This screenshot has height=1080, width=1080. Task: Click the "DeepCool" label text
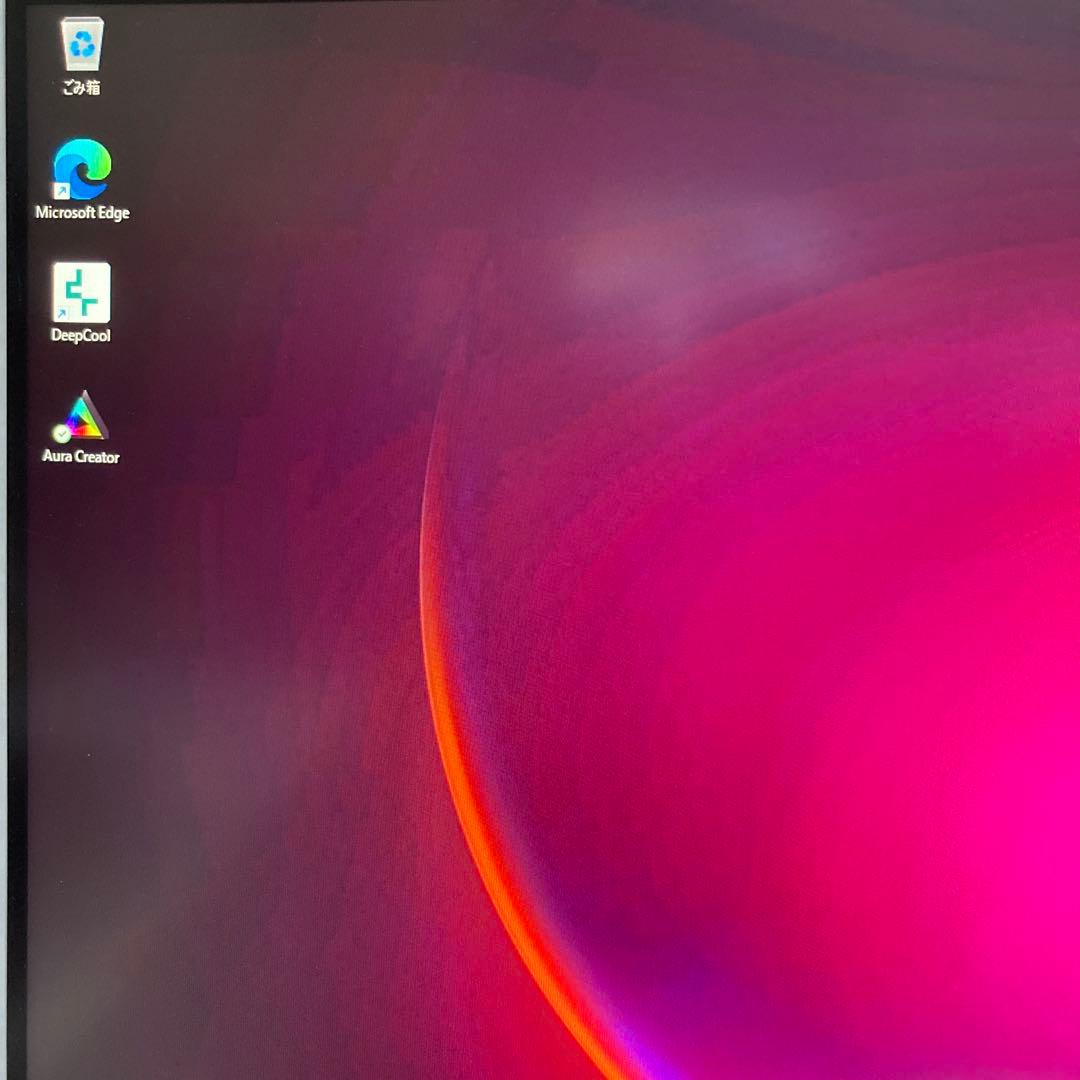click(x=81, y=336)
